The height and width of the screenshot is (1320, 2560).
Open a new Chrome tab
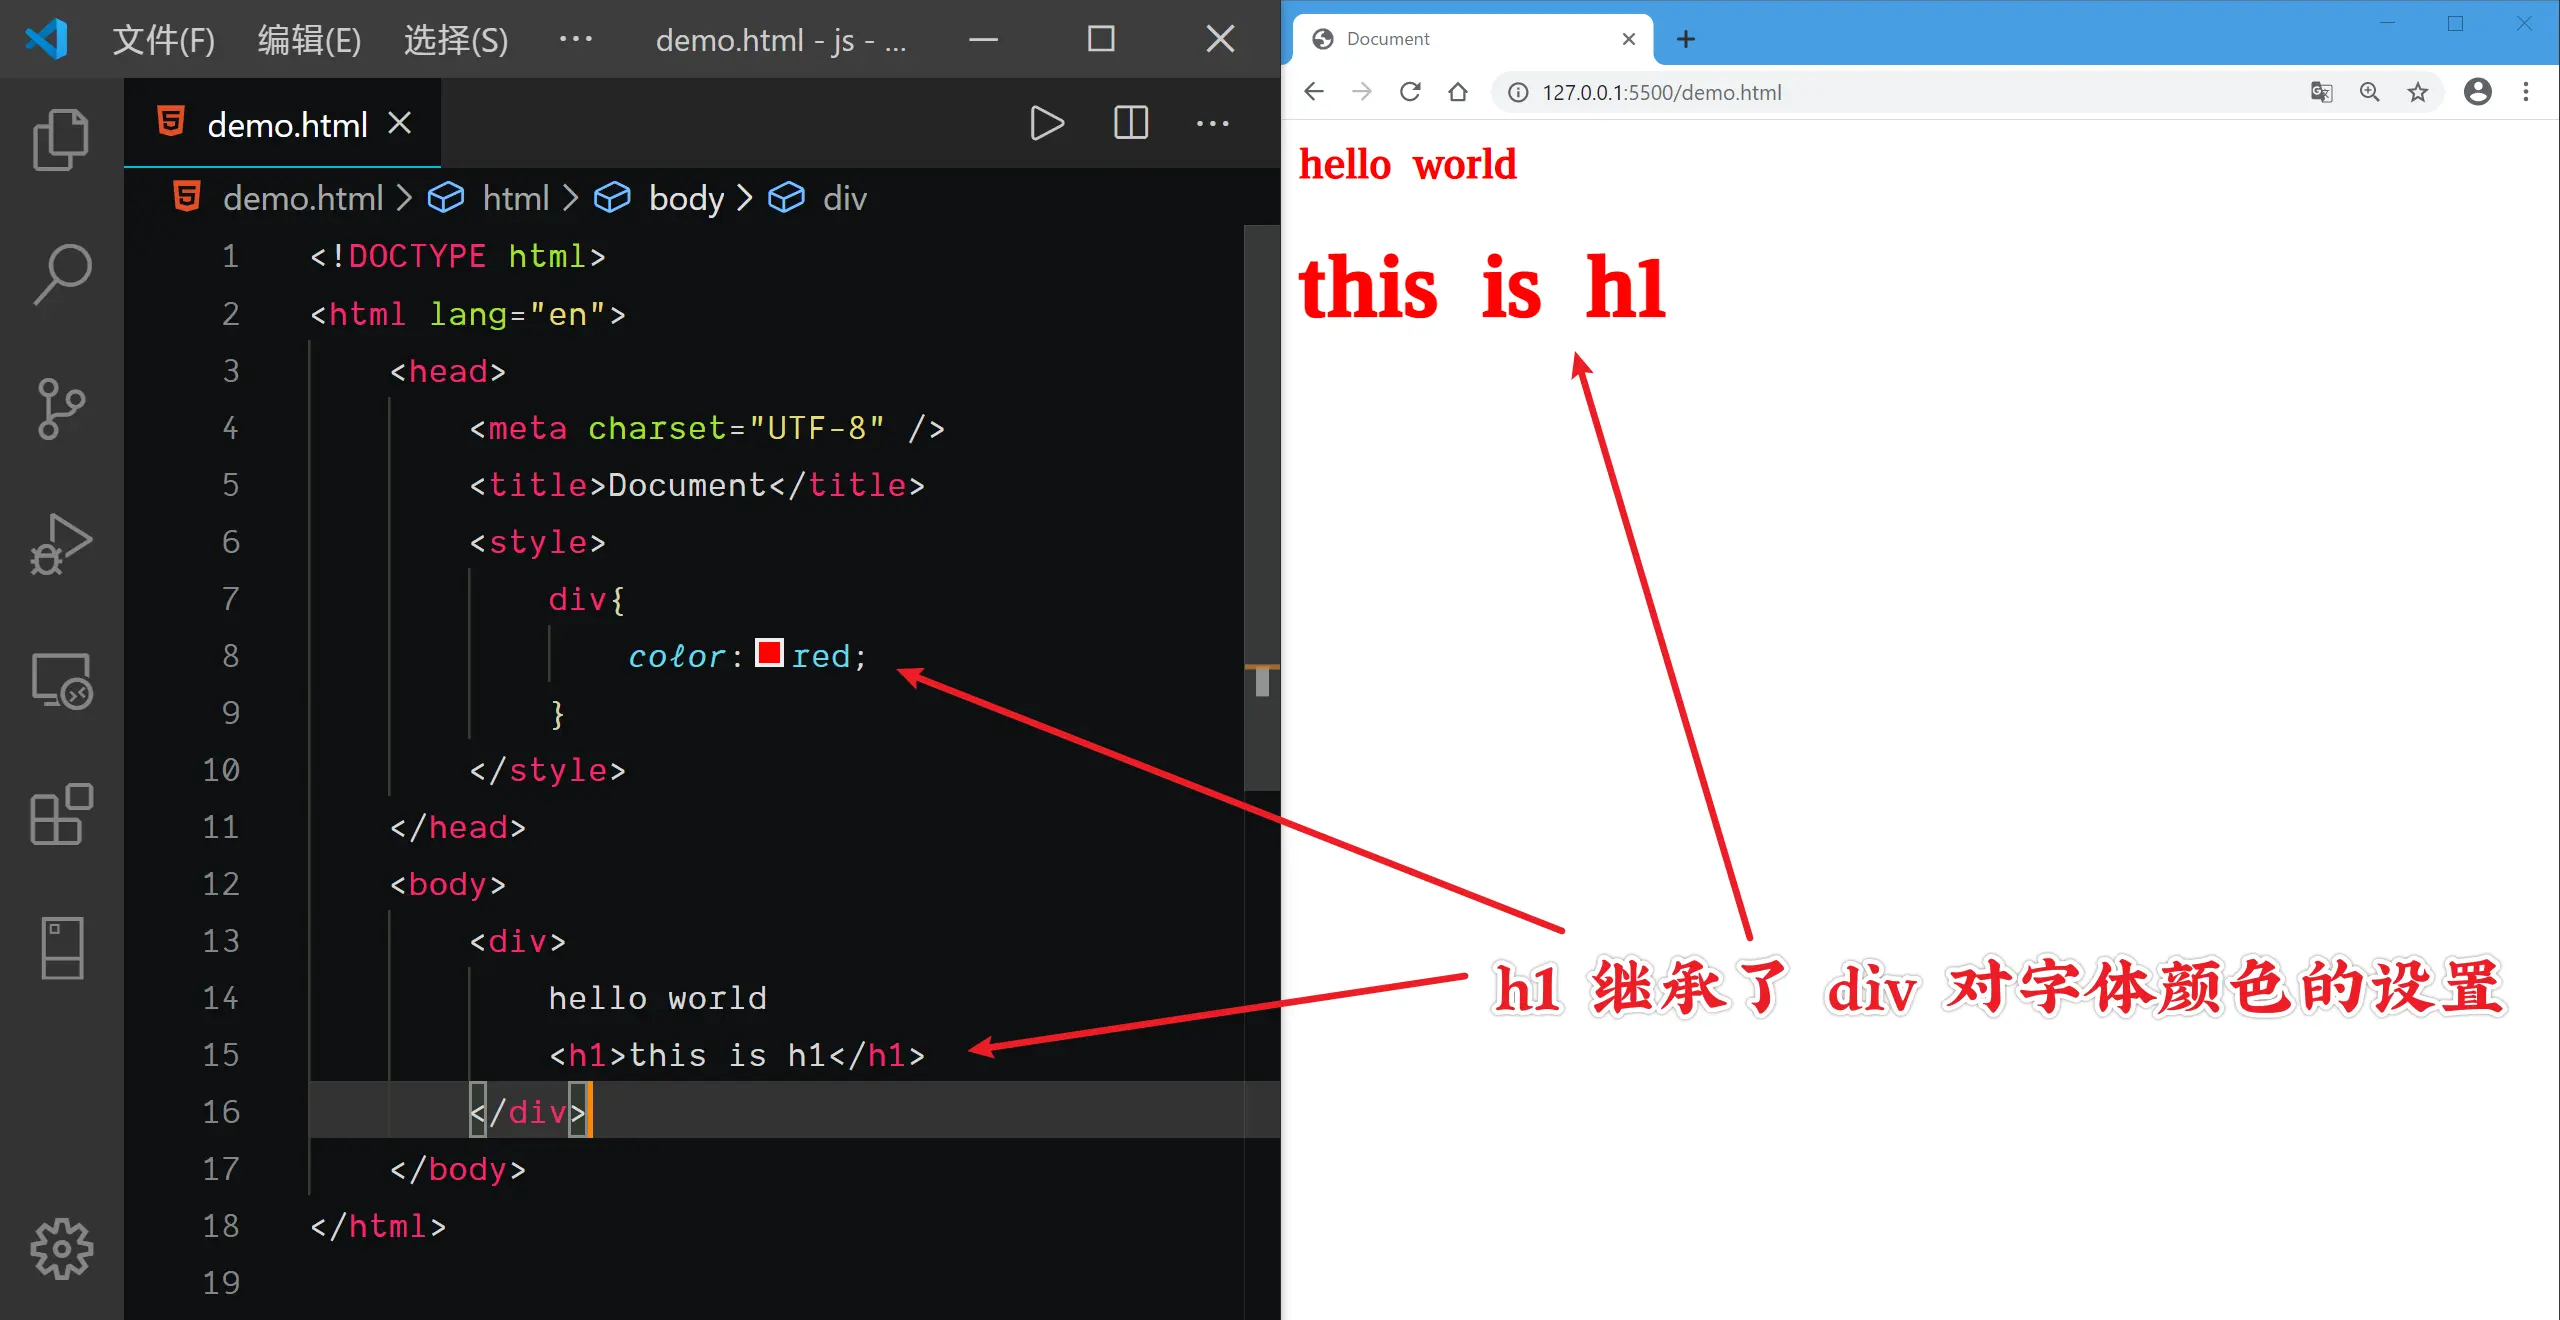tap(1686, 39)
